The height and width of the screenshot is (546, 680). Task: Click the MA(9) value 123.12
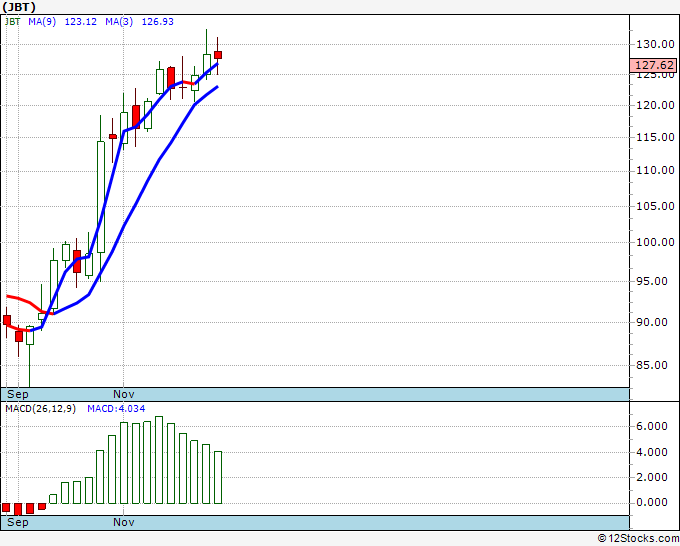(x=81, y=22)
